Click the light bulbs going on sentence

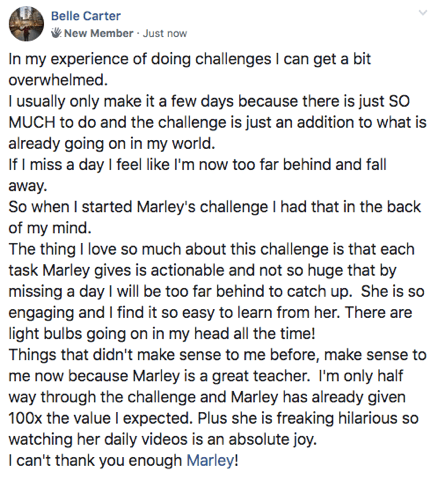(x=162, y=333)
